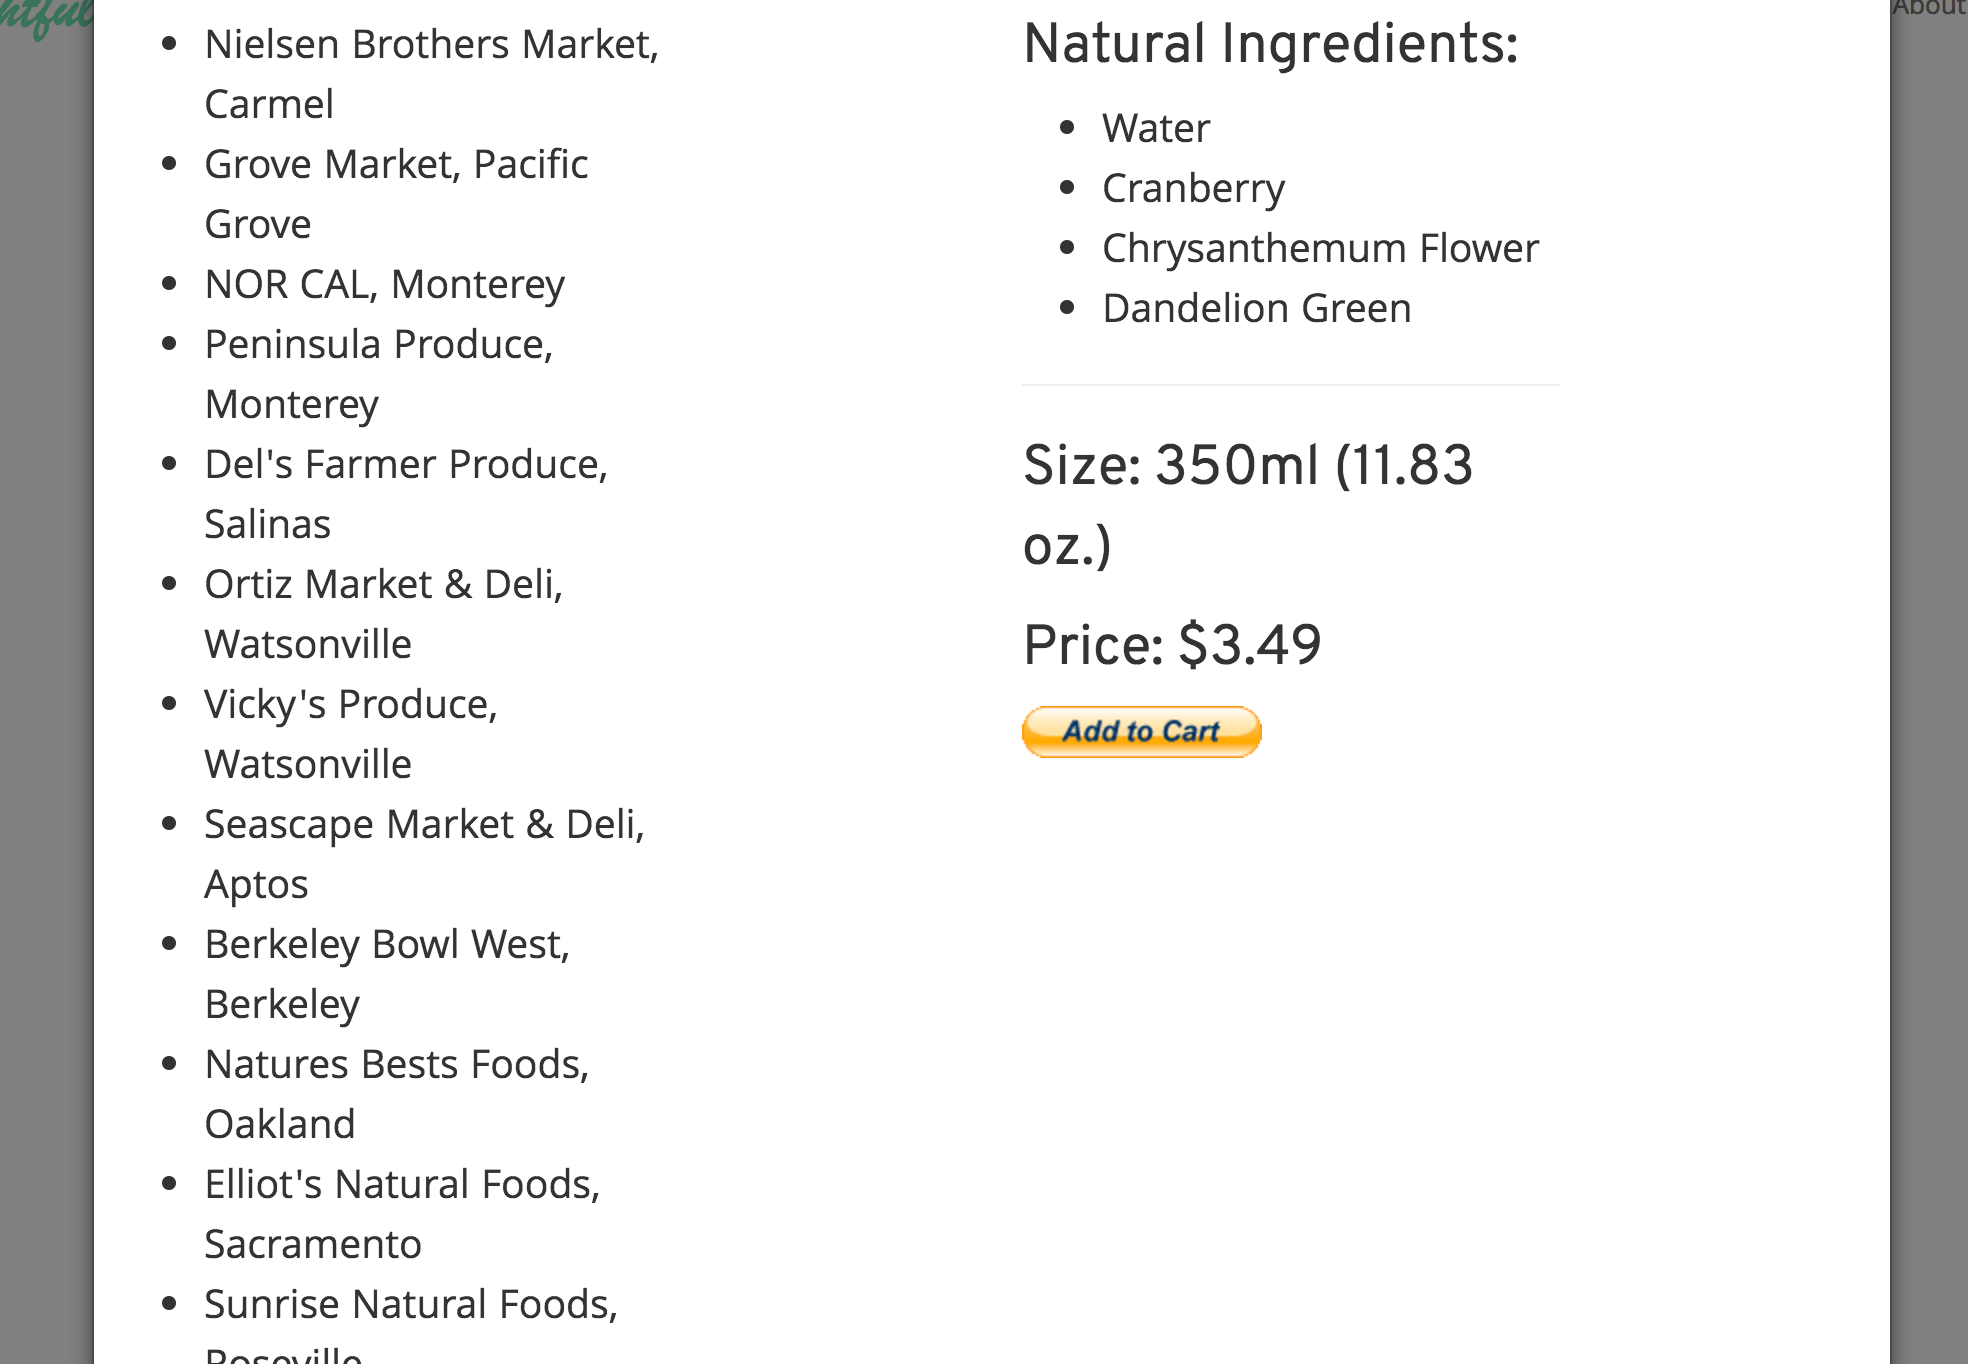Click the site logo at top left
This screenshot has width=1968, height=1364.
[x=46, y=18]
